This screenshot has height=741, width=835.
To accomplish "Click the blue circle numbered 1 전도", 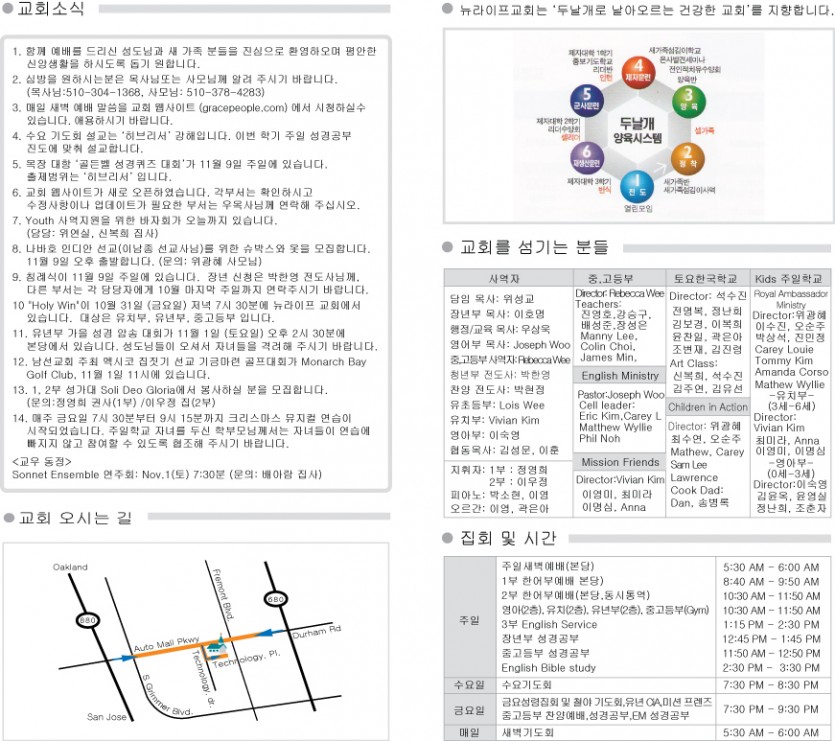I will coord(637,186).
